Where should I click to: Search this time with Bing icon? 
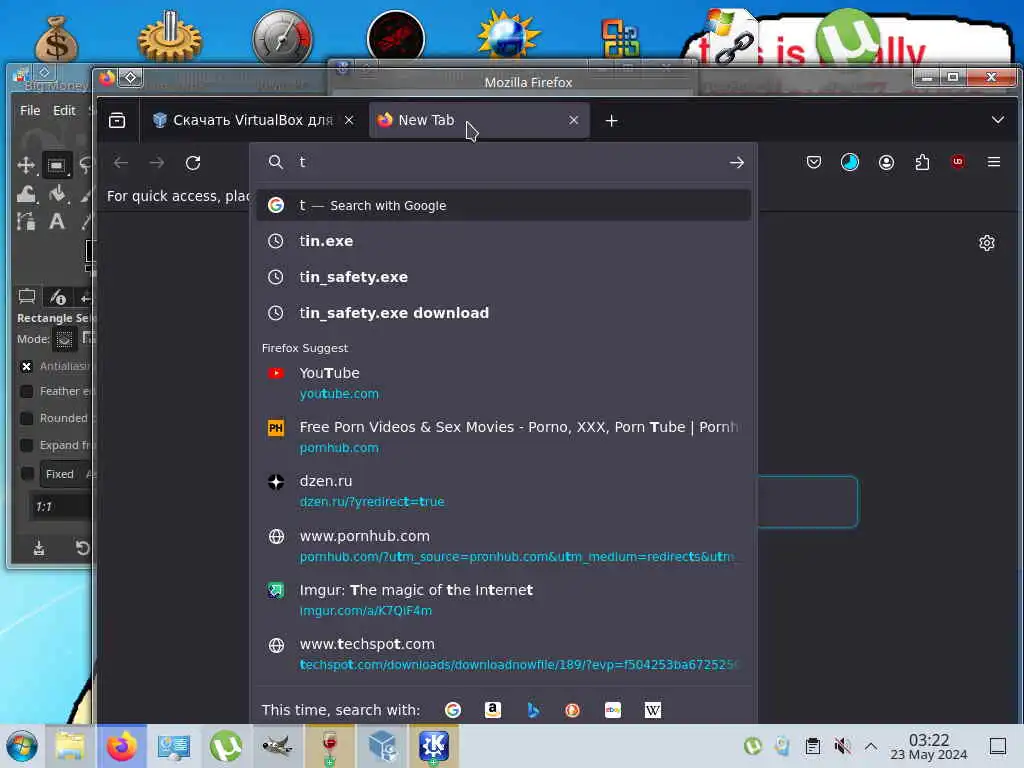pos(533,710)
